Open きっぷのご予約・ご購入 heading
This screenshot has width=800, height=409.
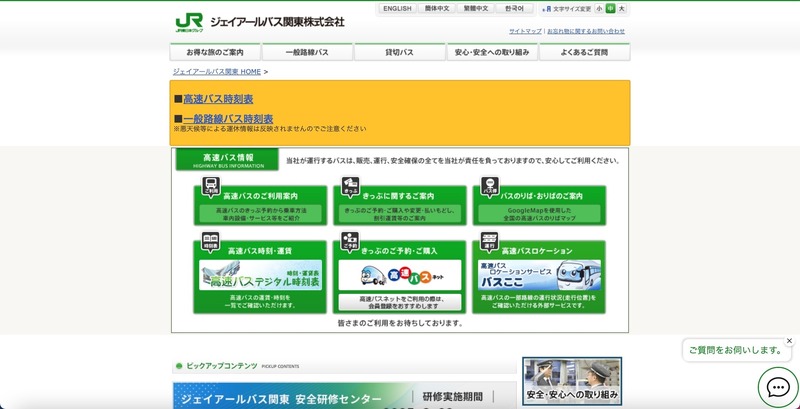click(399, 251)
